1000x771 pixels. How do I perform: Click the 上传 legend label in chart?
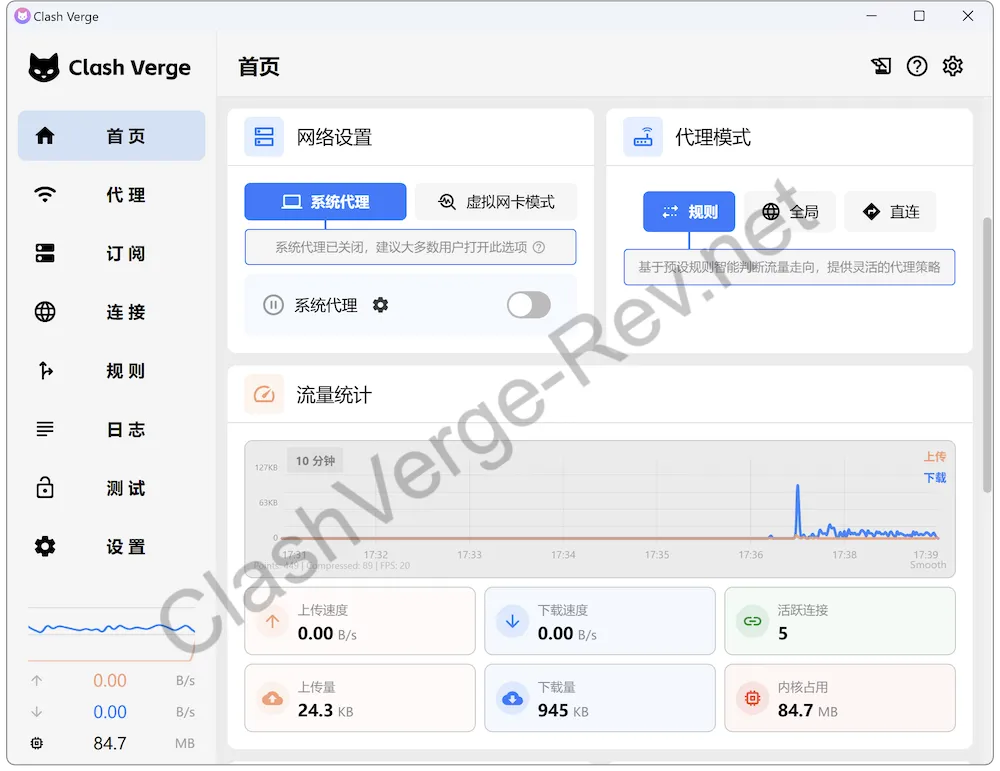(x=935, y=457)
